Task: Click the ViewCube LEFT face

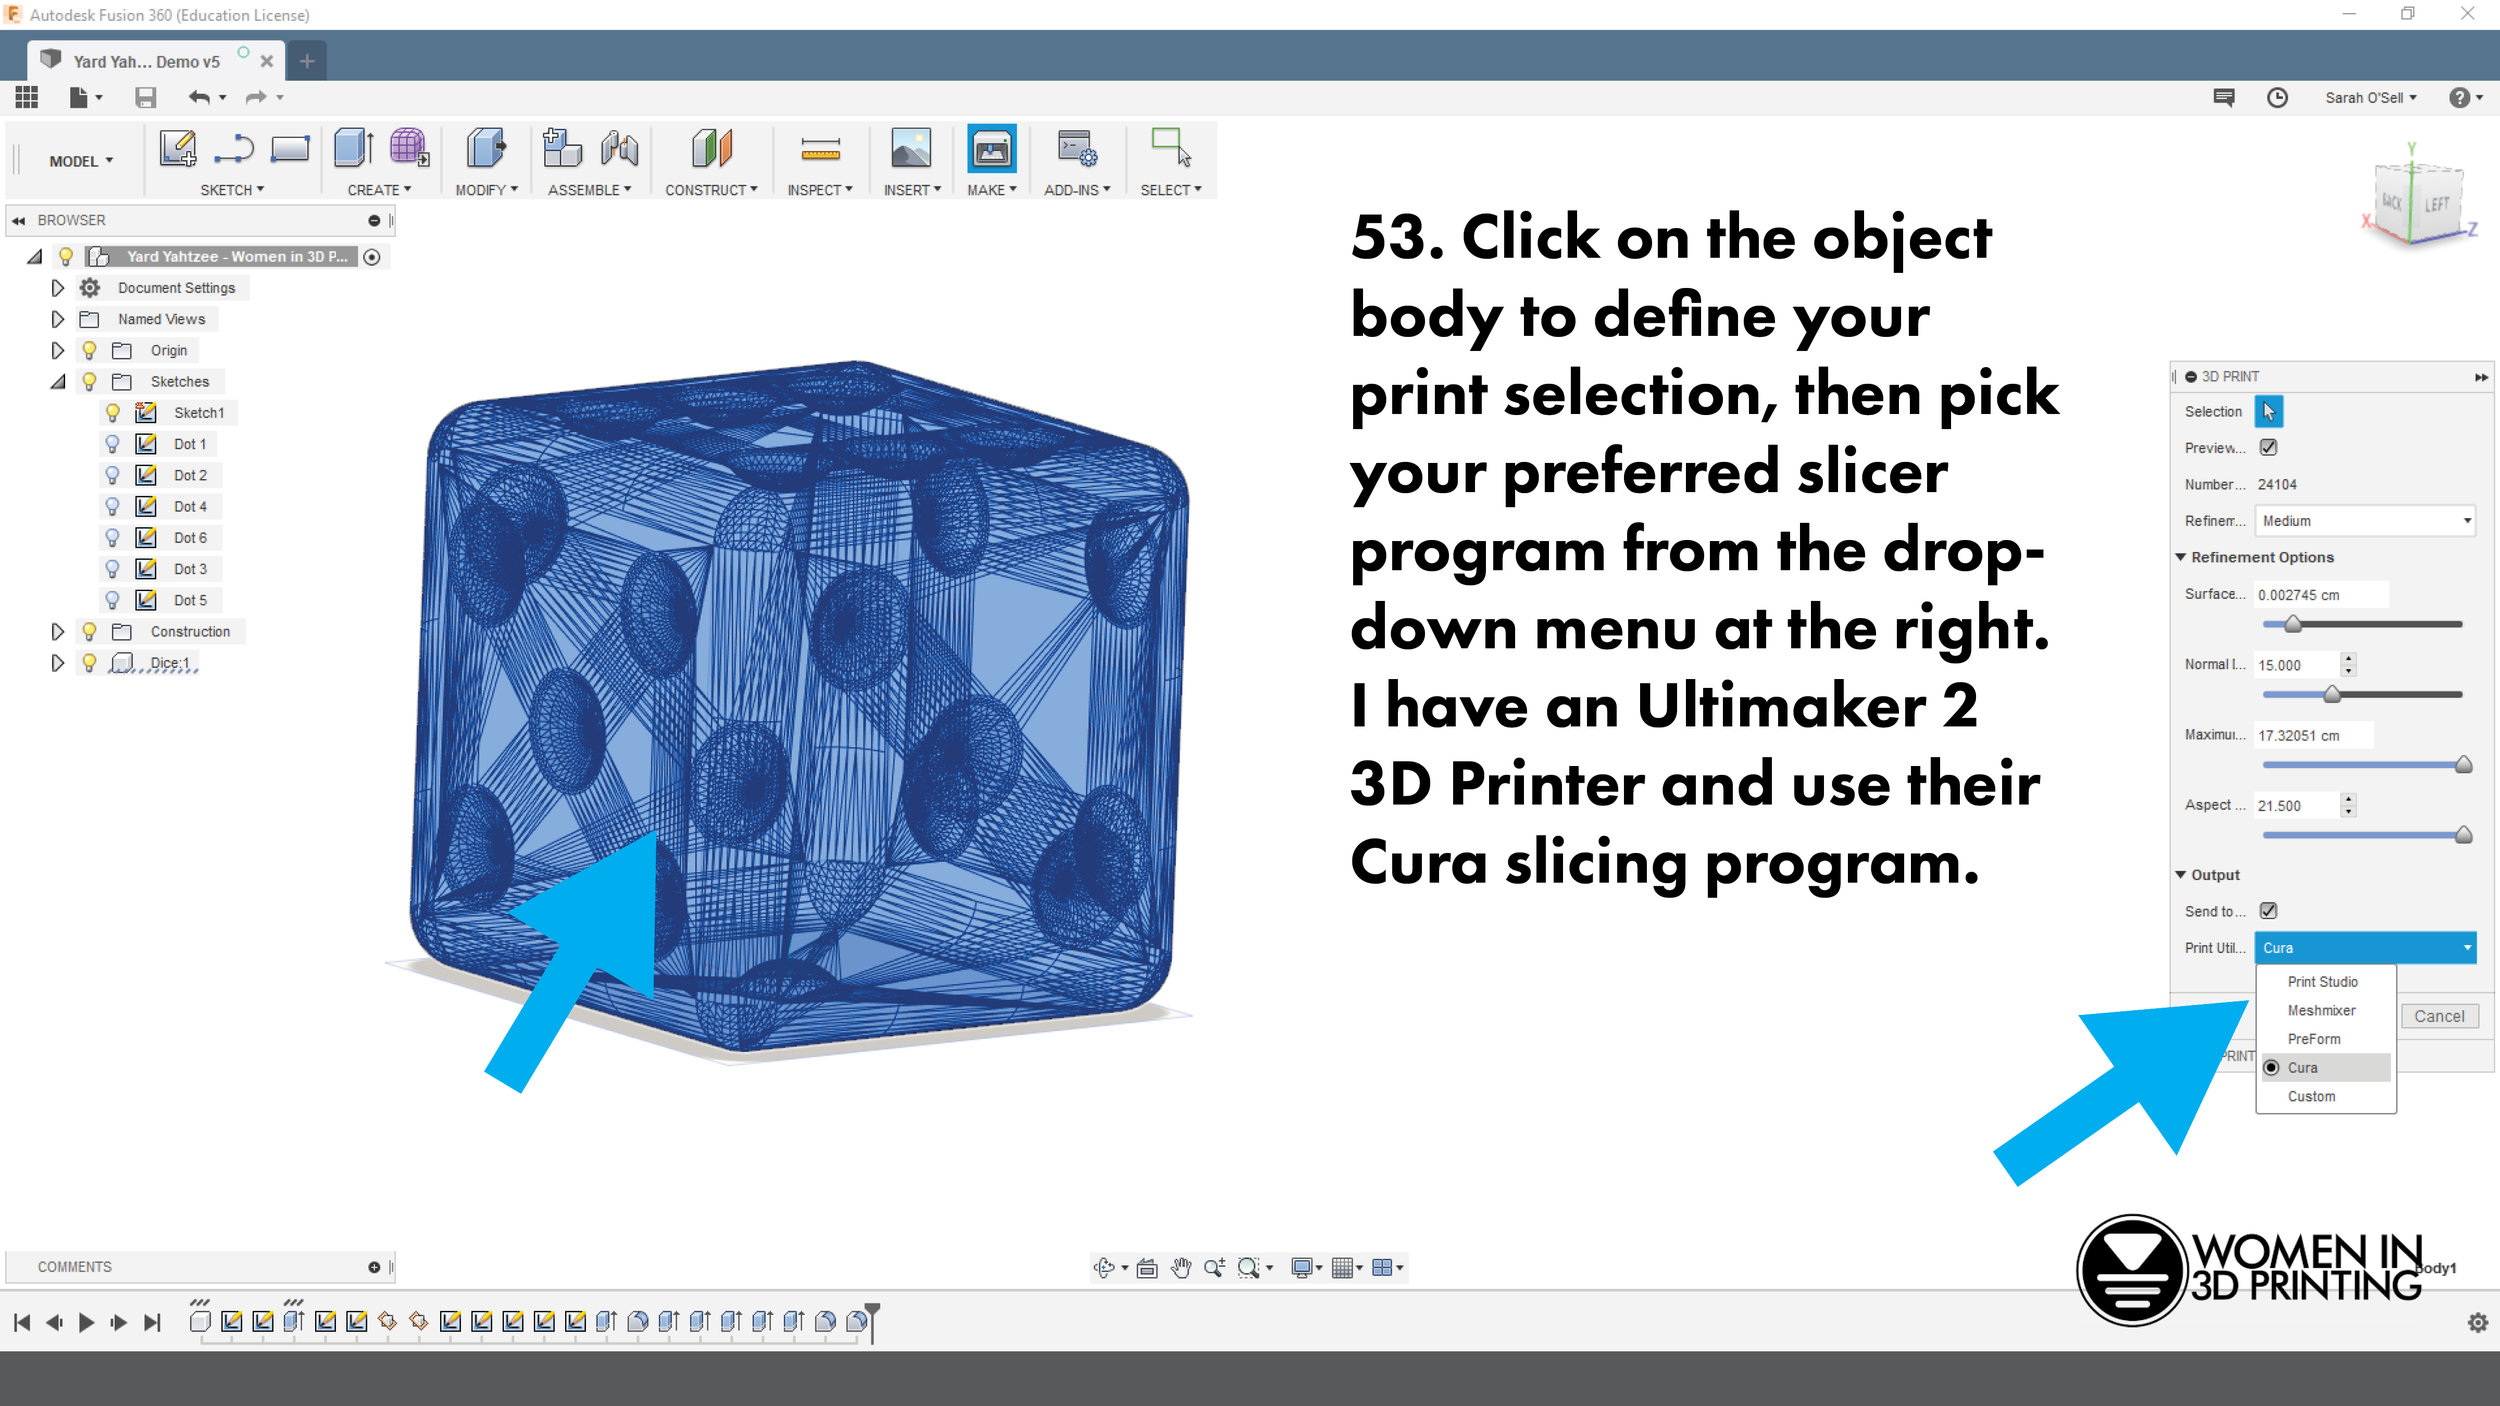Action: pyautogui.click(x=2437, y=205)
